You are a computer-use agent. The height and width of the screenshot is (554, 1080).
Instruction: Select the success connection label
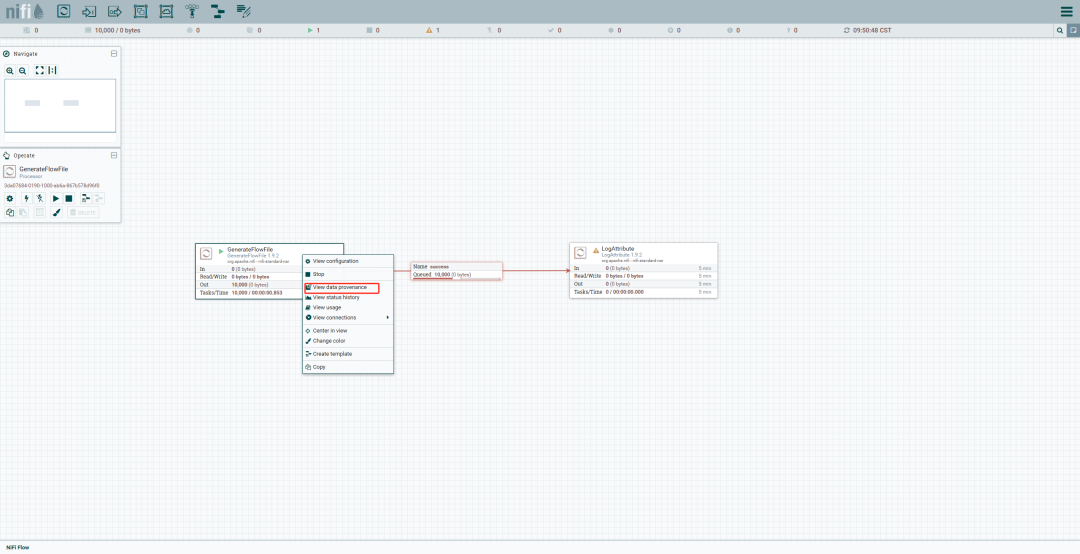(x=457, y=270)
